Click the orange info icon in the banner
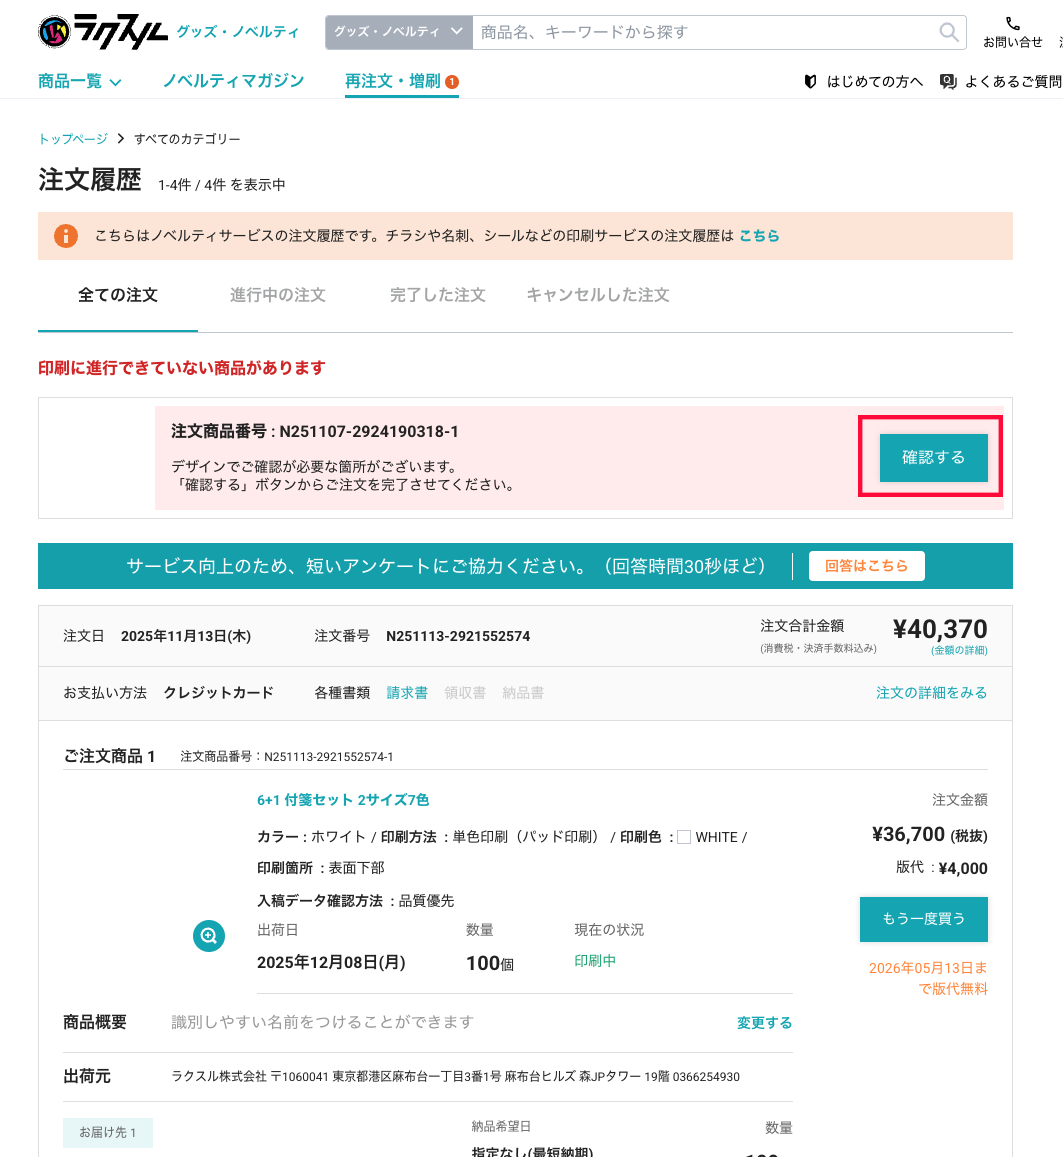1063x1157 pixels. pos(66,236)
